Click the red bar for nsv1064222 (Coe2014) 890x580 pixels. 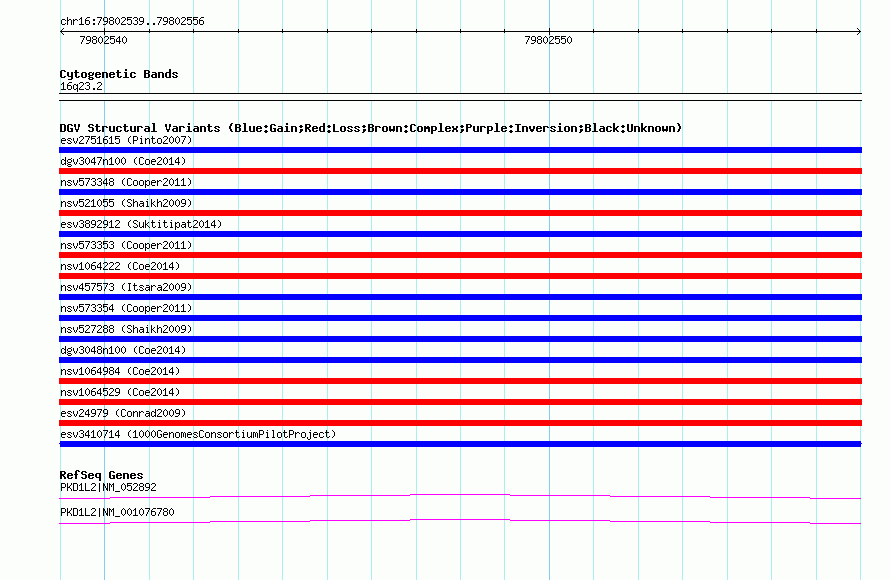[460, 276]
